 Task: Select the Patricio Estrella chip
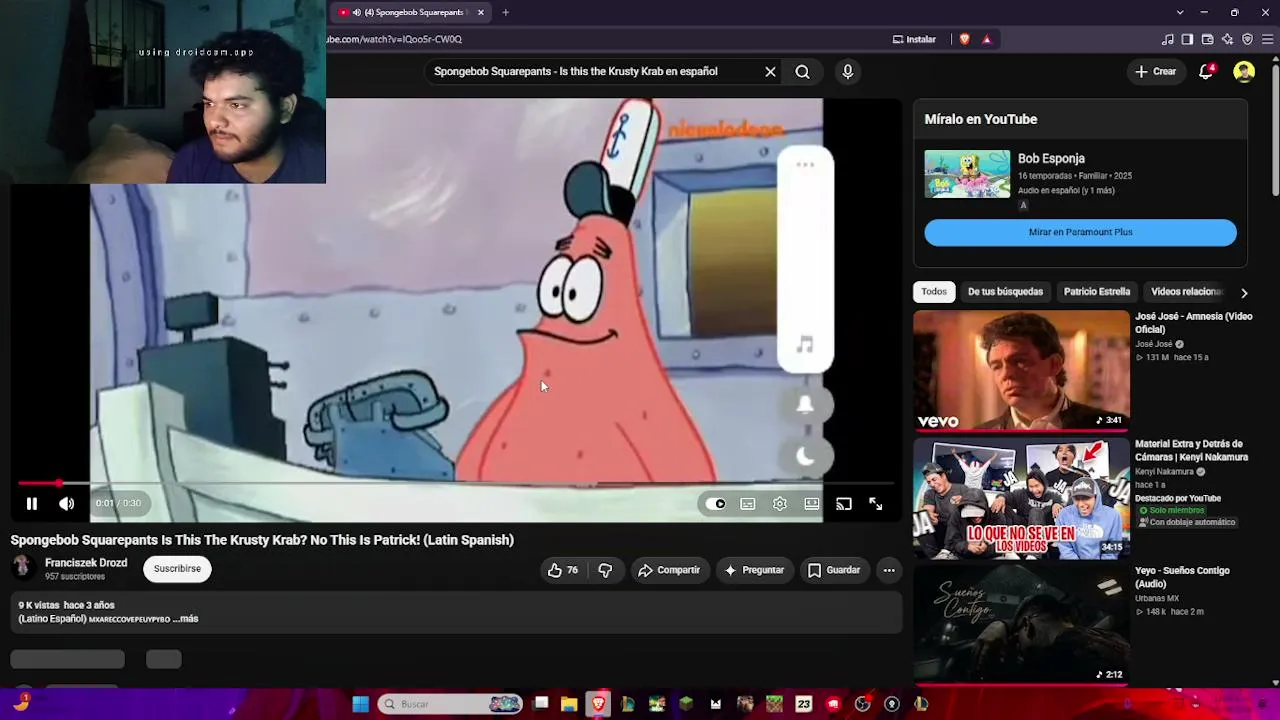(x=1097, y=292)
